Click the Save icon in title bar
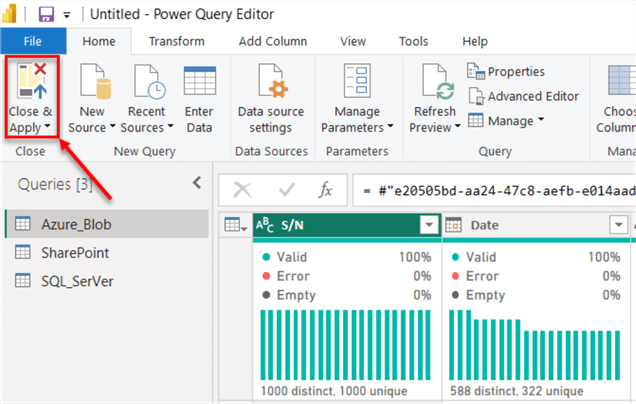This screenshot has height=404, width=636. pyautogui.click(x=46, y=14)
